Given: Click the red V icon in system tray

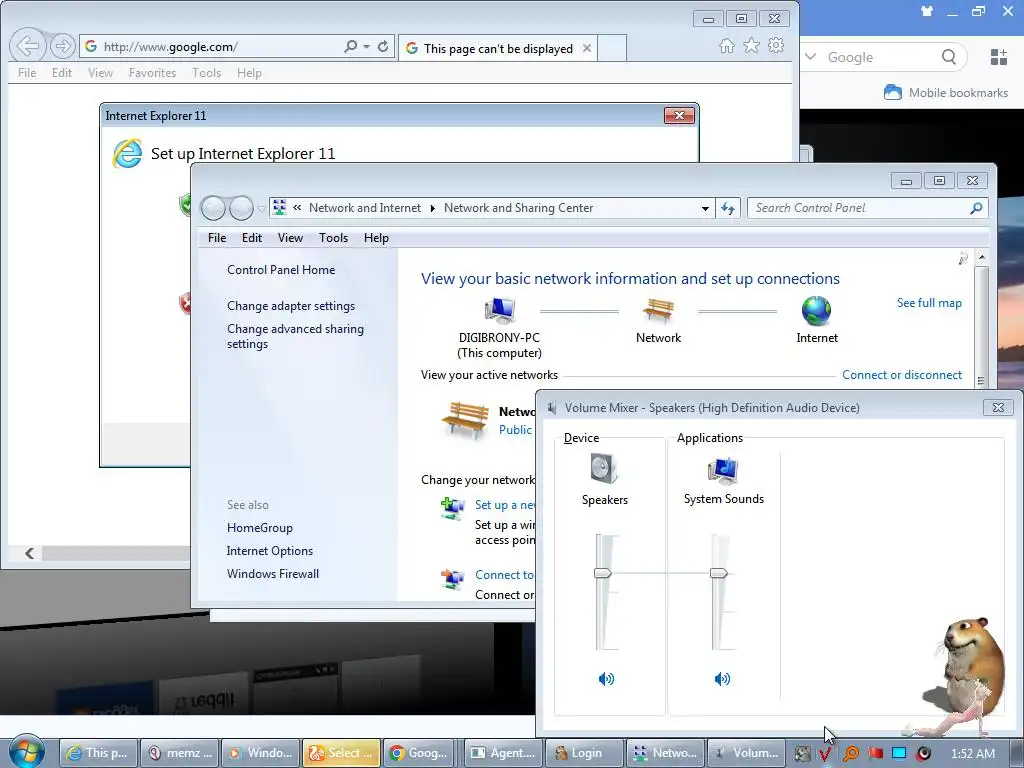Looking at the screenshot, I should coord(825,754).
